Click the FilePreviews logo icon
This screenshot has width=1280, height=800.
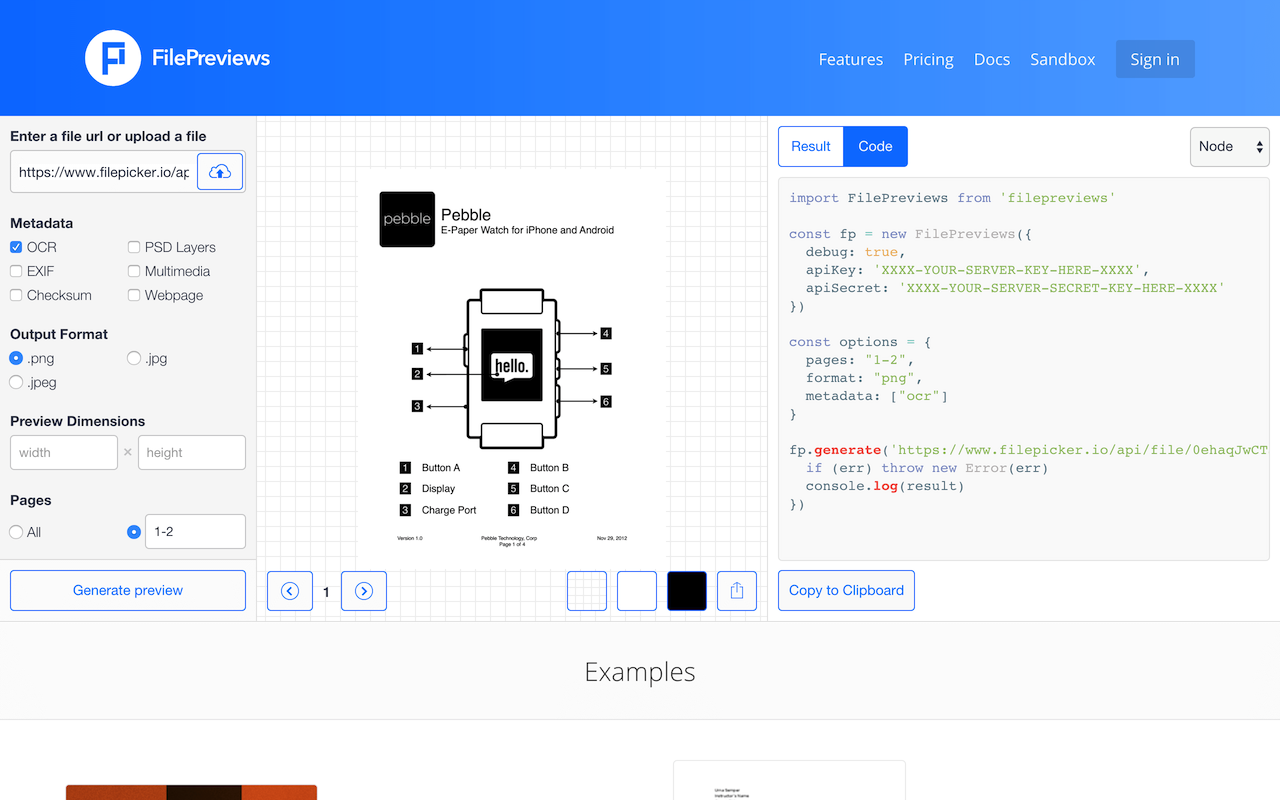pos(113,58)
